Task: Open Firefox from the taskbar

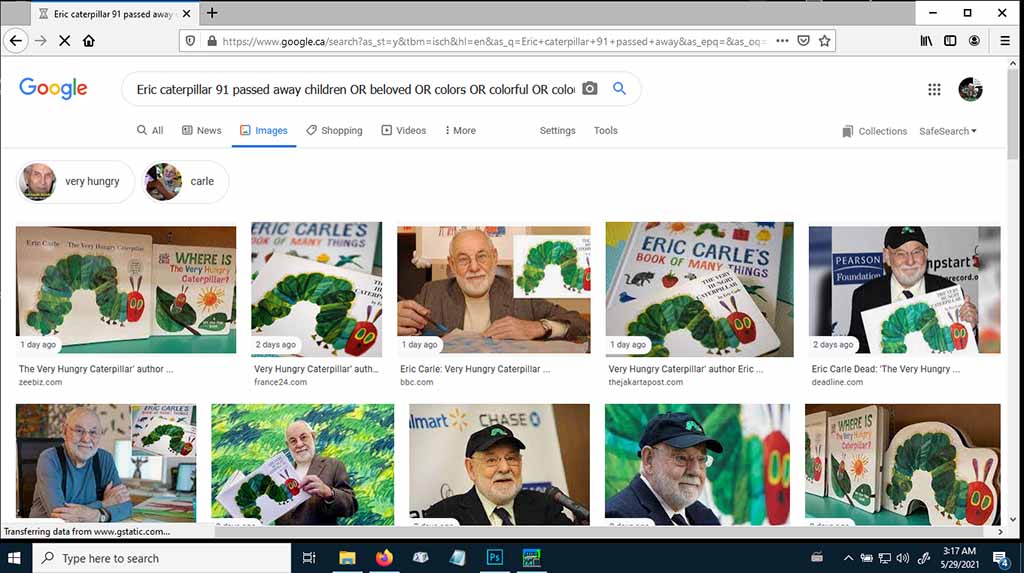Action: tap(384, 558)
